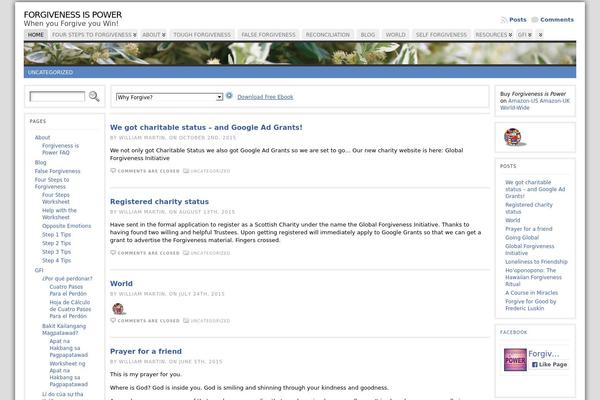Expand Four Steps to Forgiveness menu arrow
This screenshot has height=400, width=600.
(135, 35)
